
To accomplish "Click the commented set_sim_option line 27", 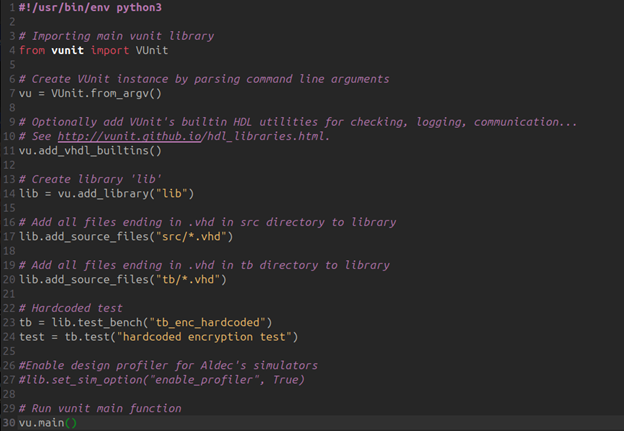I will [162, 380].
